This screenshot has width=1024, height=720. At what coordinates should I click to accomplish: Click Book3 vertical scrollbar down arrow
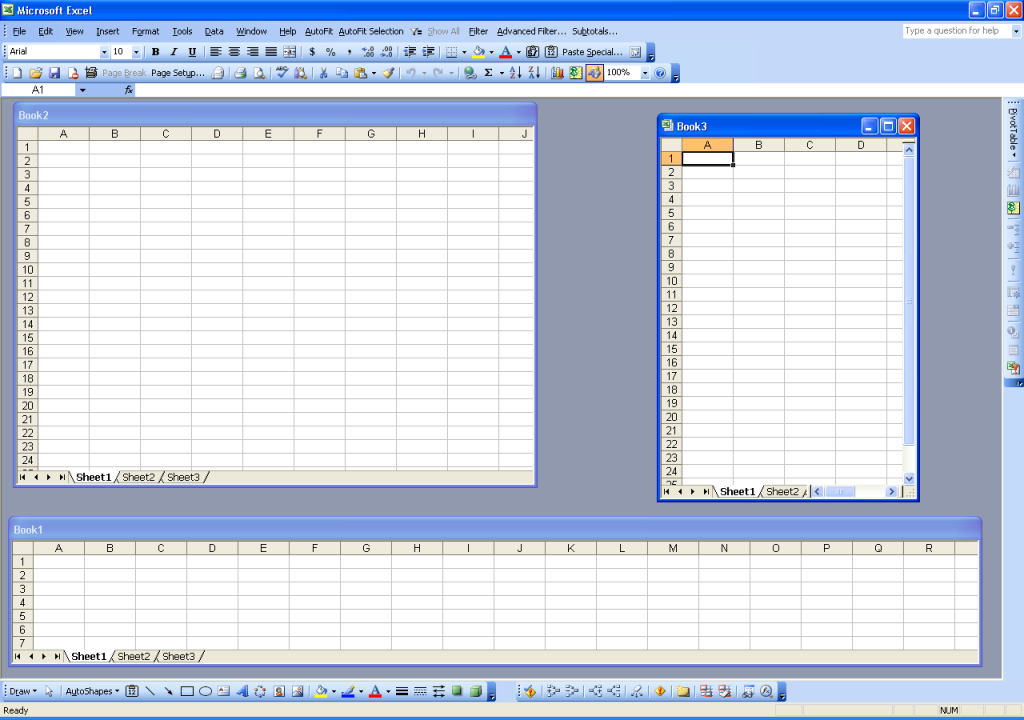point(909,478)
